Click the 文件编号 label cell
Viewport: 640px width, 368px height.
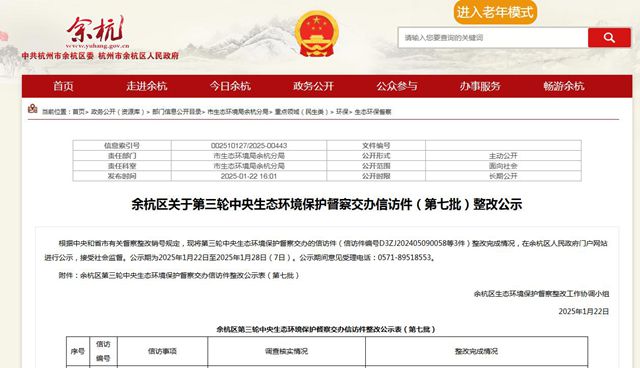[376, 146]
